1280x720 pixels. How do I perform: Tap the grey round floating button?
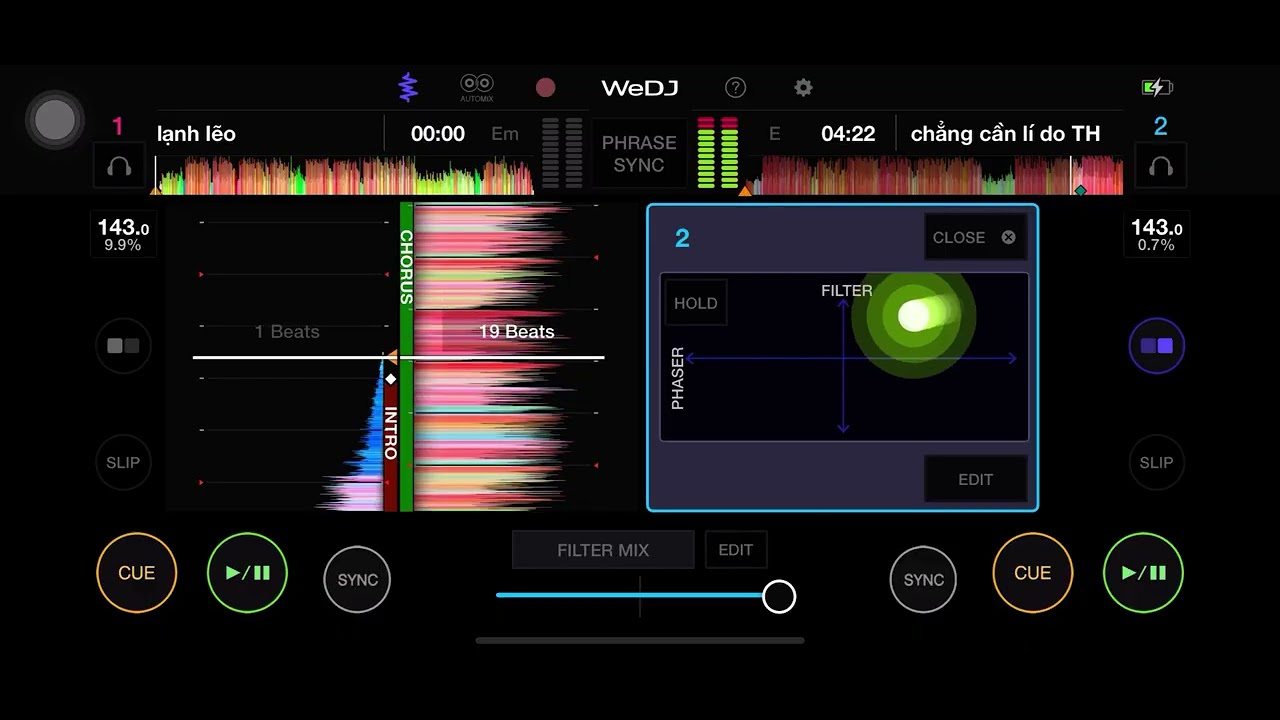[x=54, y=120]
